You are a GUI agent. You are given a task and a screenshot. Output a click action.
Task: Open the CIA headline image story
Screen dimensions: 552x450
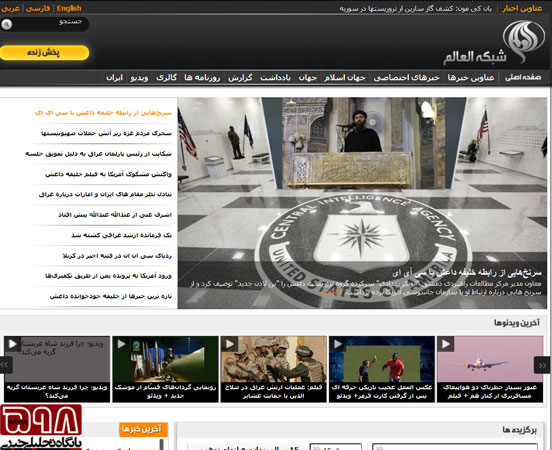tap(363, 203)
